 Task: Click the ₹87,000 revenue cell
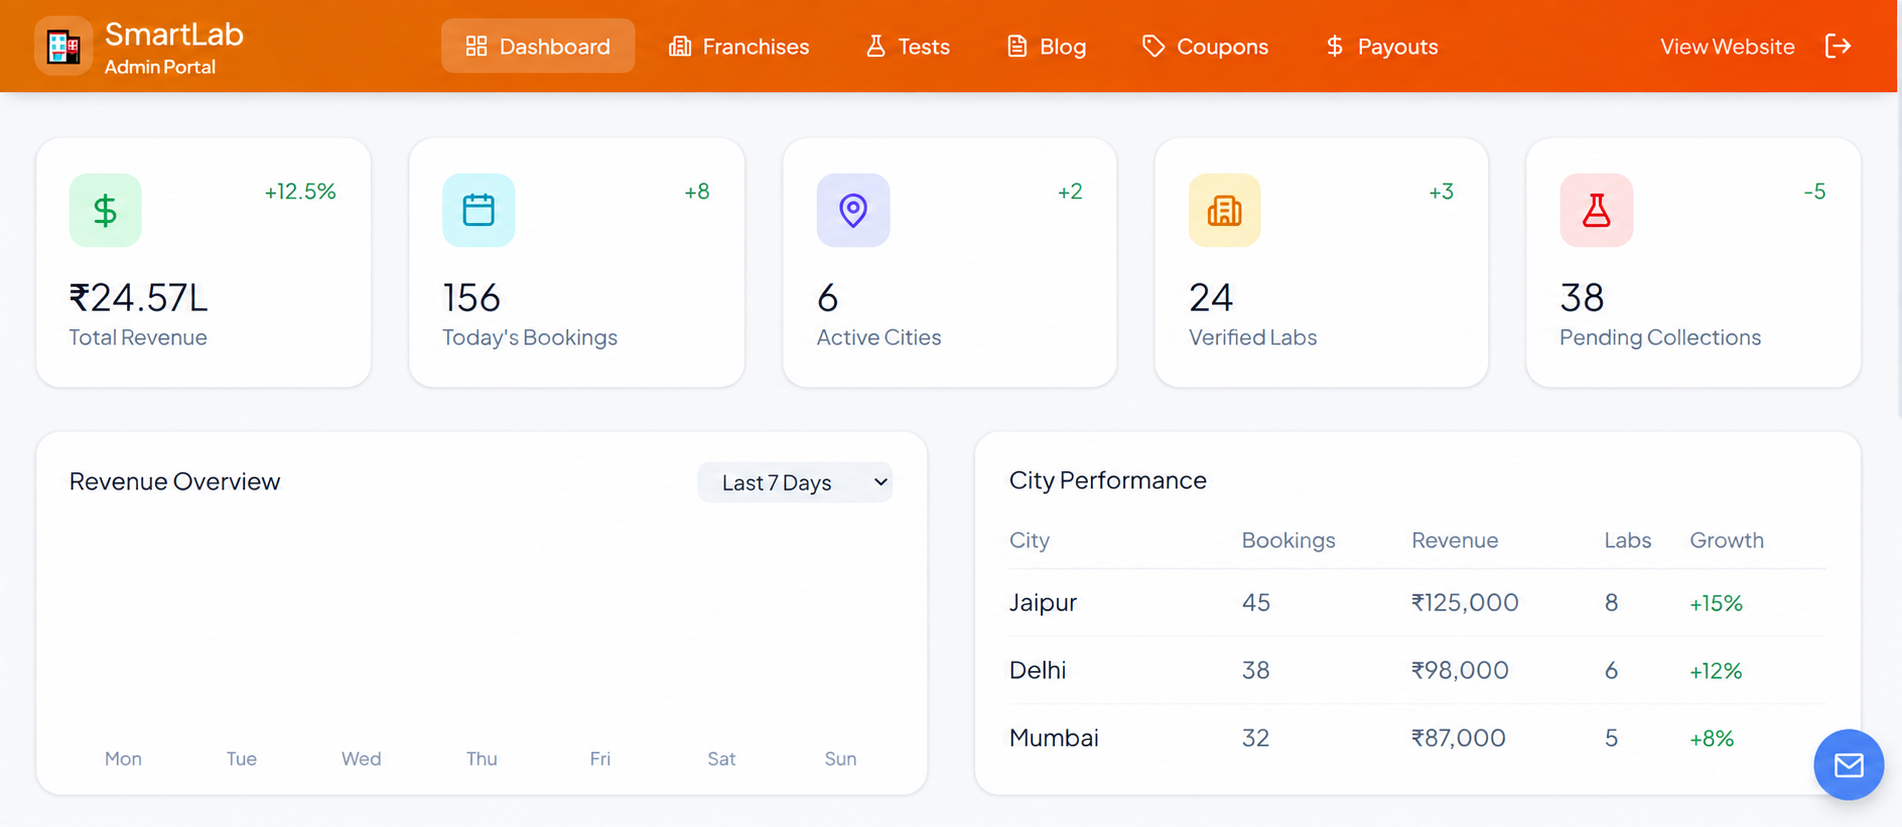coord(1458,738)
